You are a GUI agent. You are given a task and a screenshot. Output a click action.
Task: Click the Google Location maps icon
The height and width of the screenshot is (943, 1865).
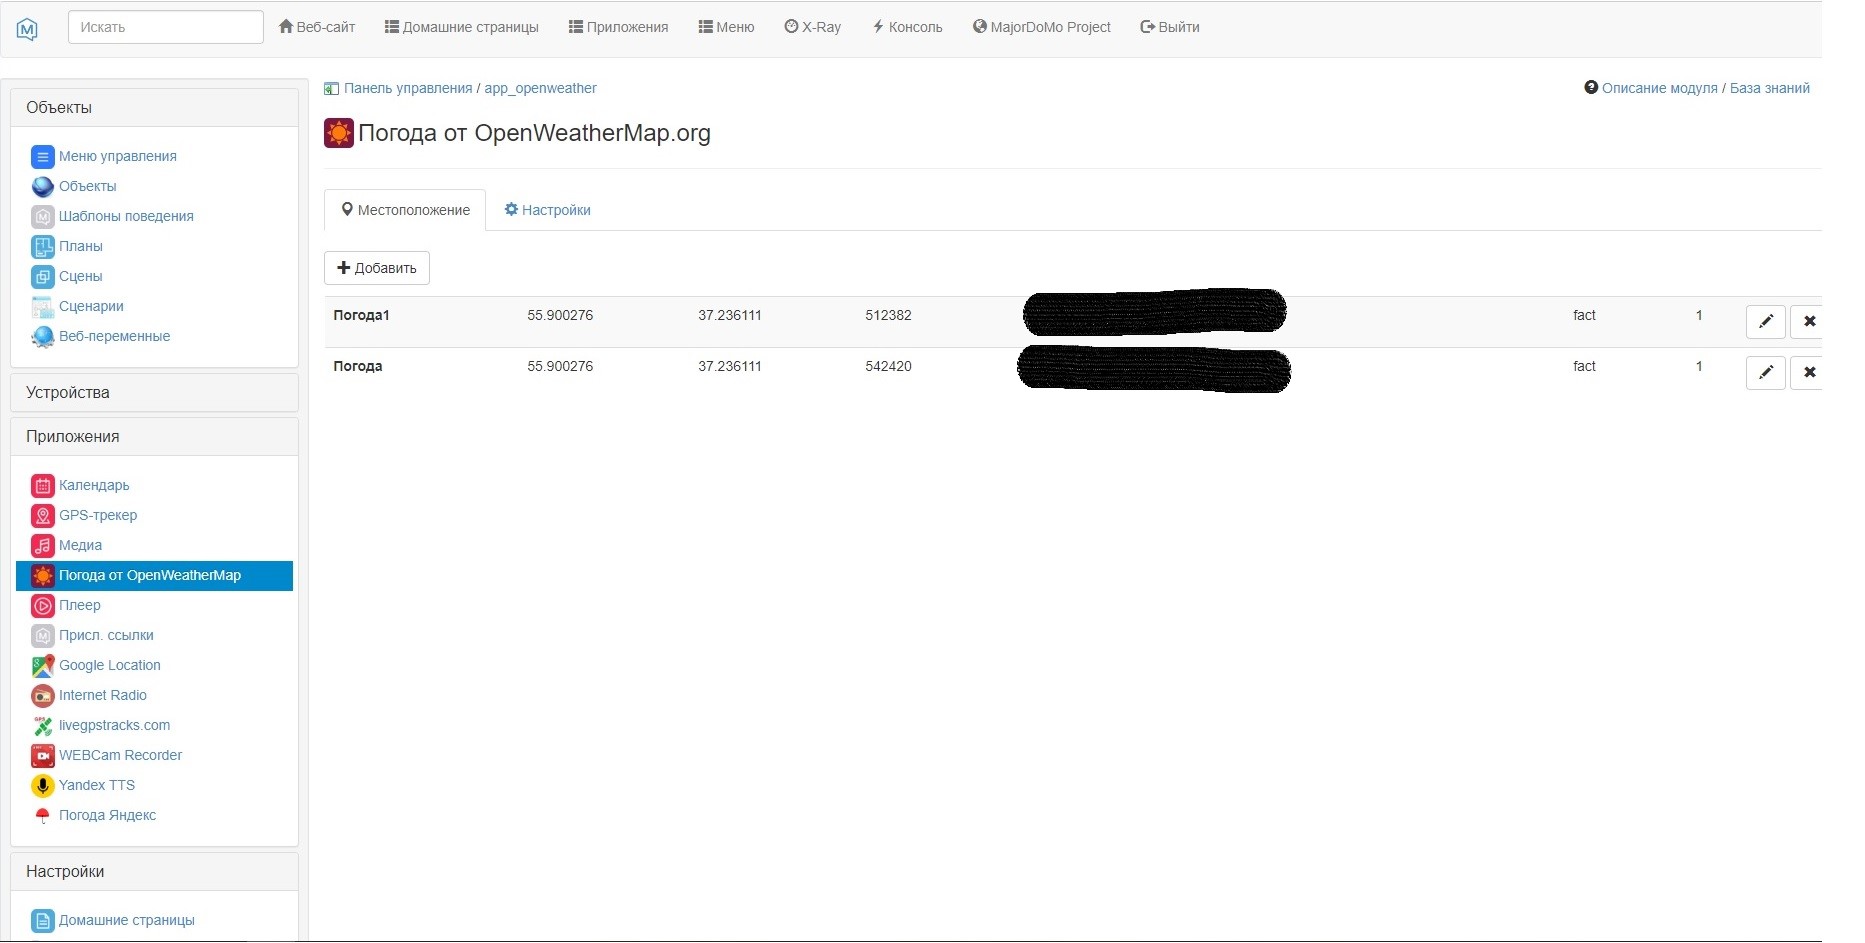[x=43, y=666]
